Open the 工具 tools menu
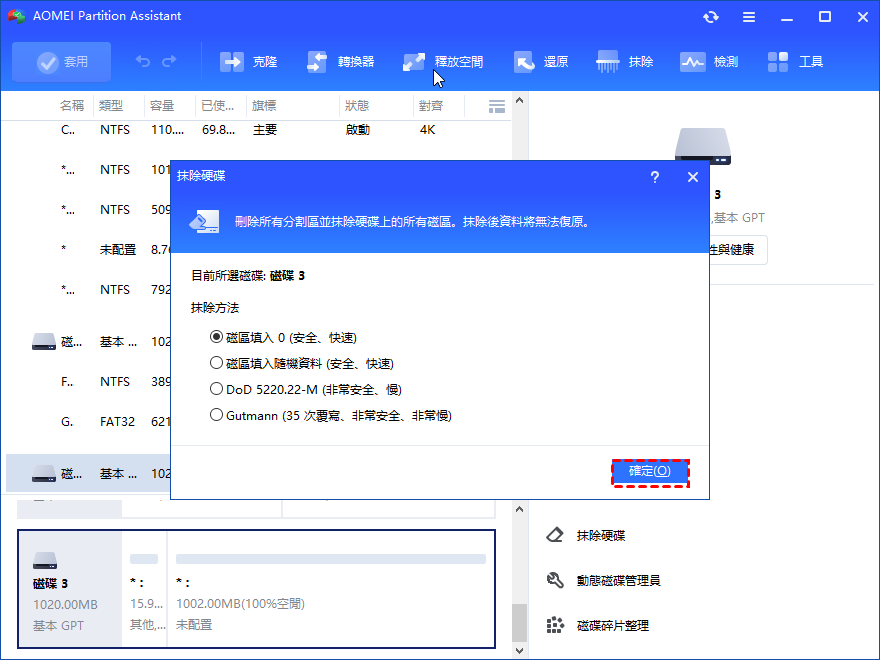The height and width of the screenshot is (660, 880). pyautogui.click(x=795, y=62)
